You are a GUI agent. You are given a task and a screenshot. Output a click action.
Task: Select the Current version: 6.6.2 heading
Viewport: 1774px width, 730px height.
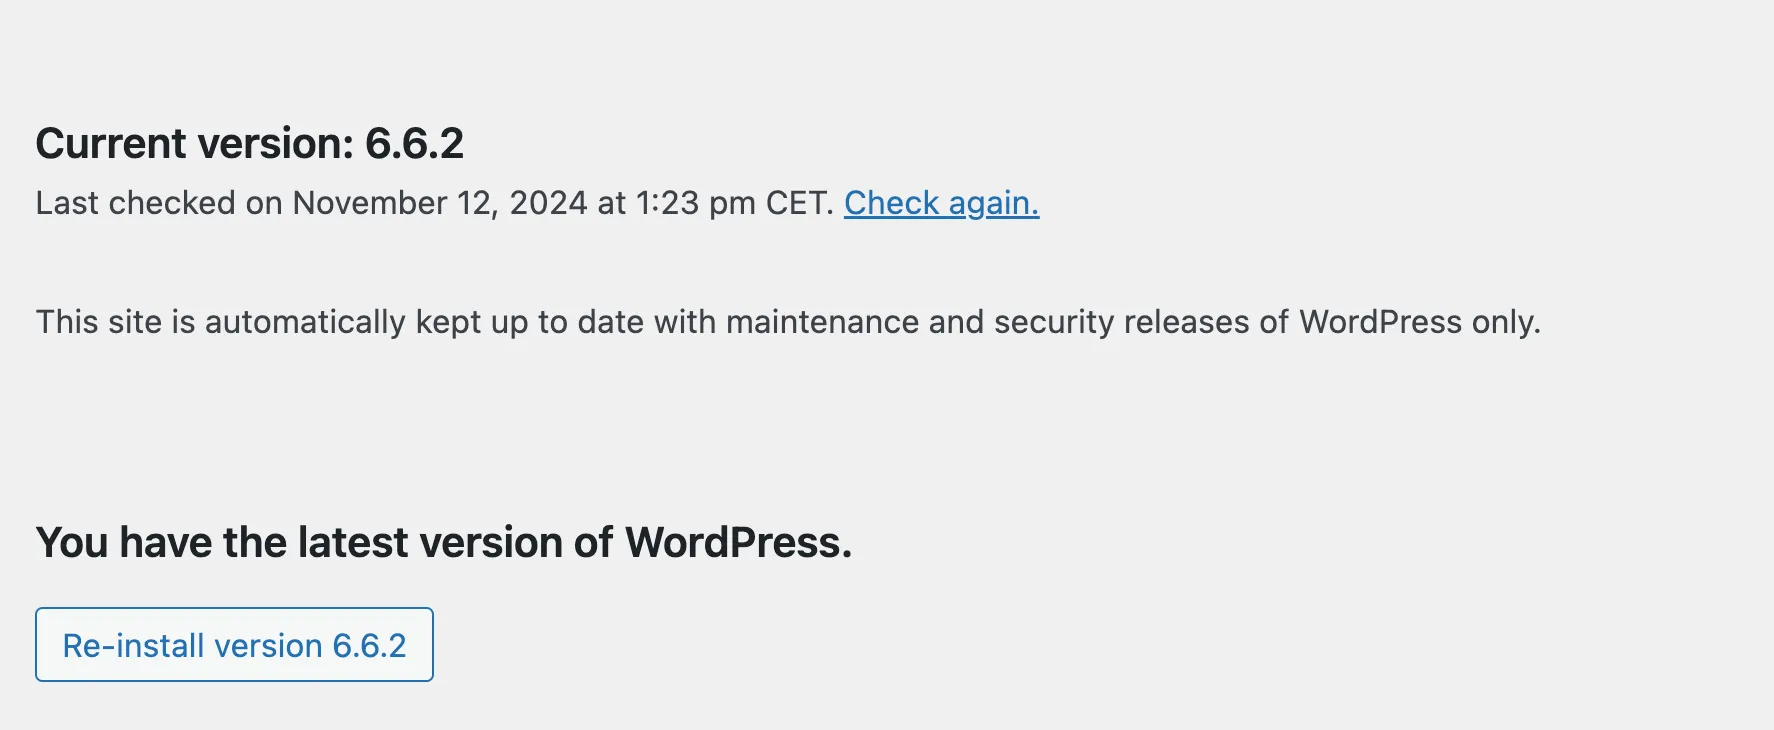pyautogui.click(x=250, y=144)
